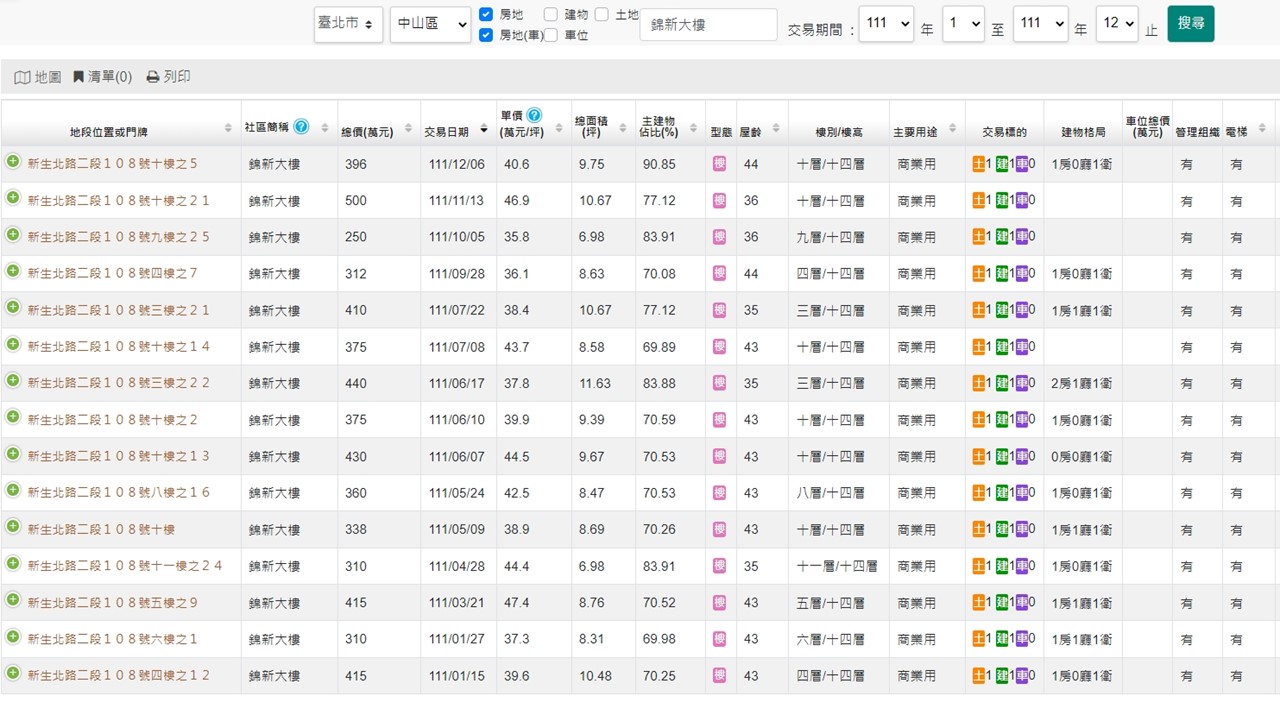Viewport: 1280px width, 720px height.
Task: Click help icon next to 社區簡稱
Action: pyautogui.click(x=301, y=127)
